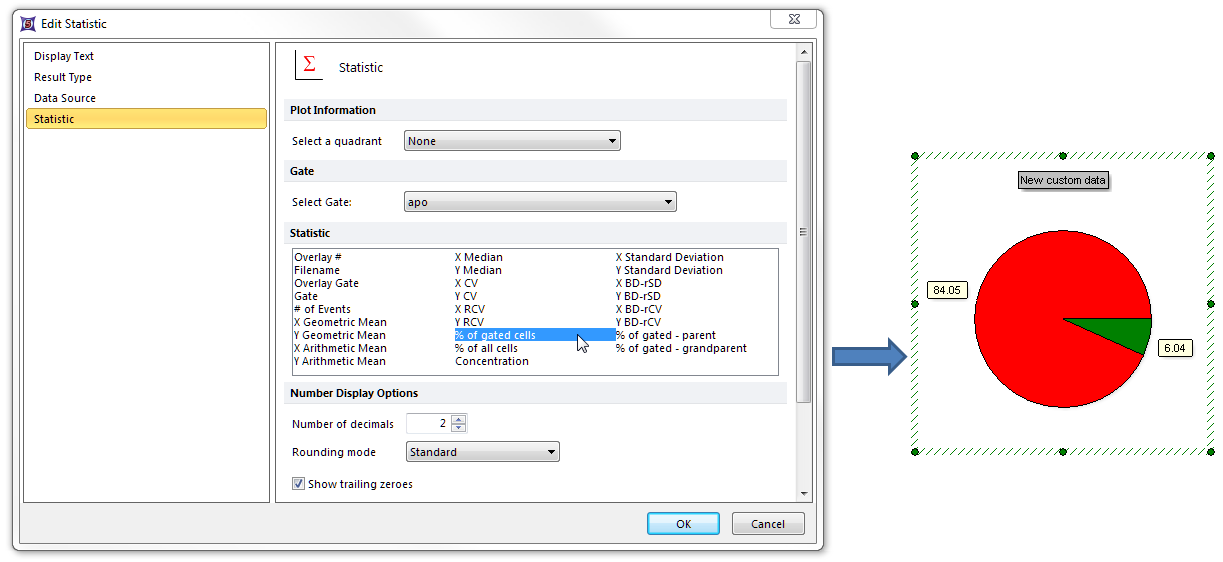Expand the Select Gate dropdown
This screenshot has height=562, width=1223.
540,202
